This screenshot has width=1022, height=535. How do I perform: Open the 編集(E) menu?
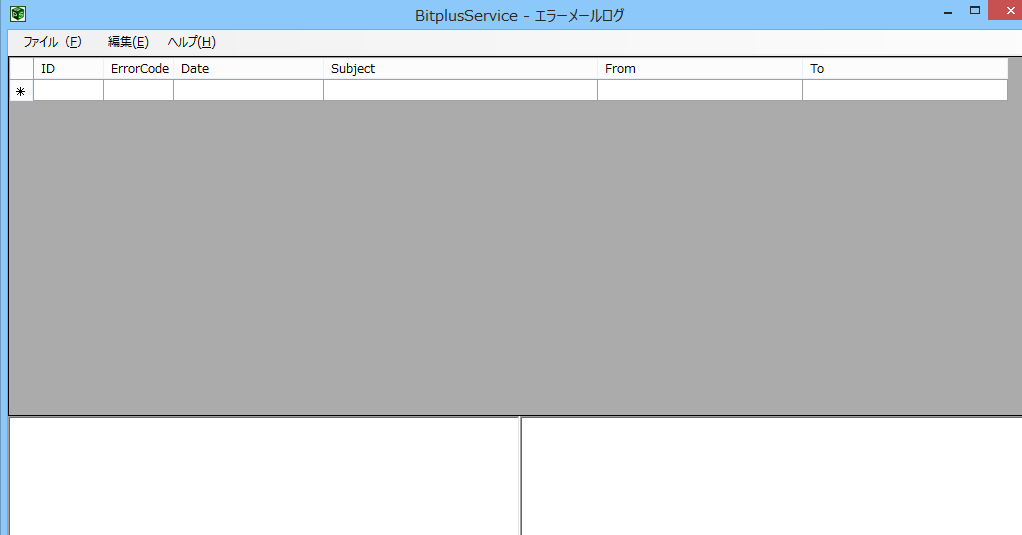click(x=128, y=42)
